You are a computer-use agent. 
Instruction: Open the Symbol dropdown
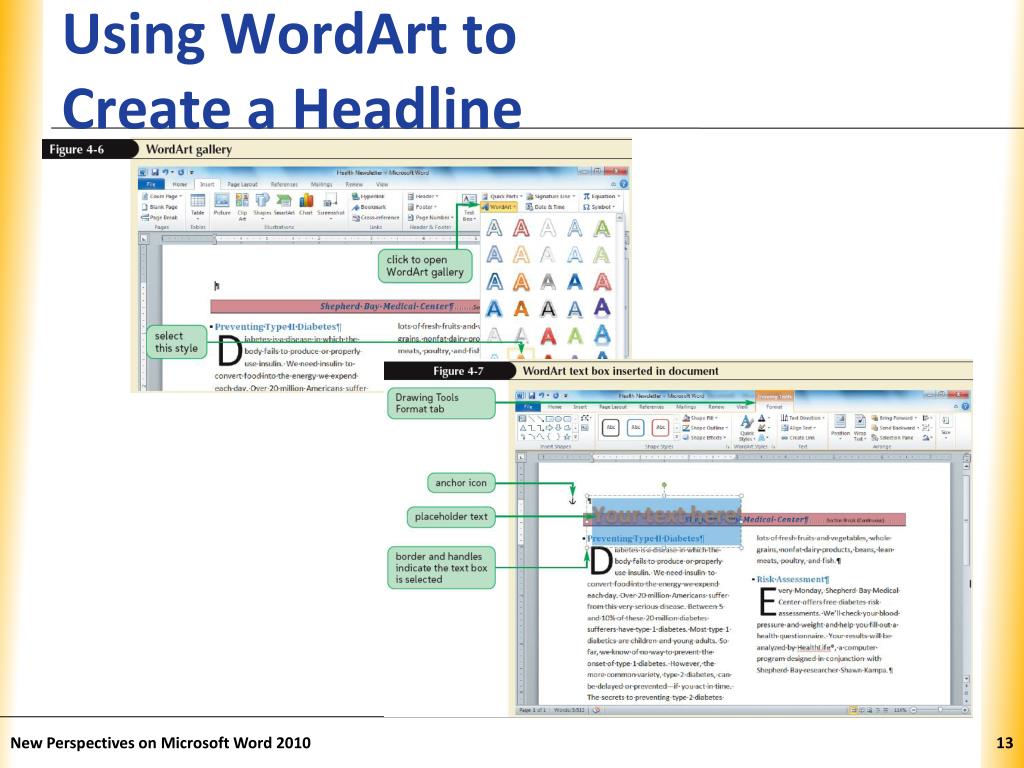599,207
